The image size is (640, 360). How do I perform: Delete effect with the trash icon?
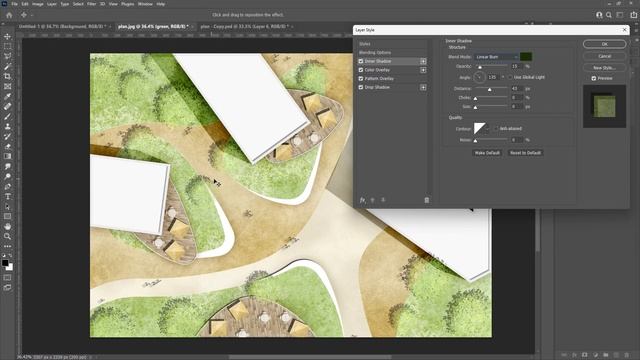tap(427, 200)
